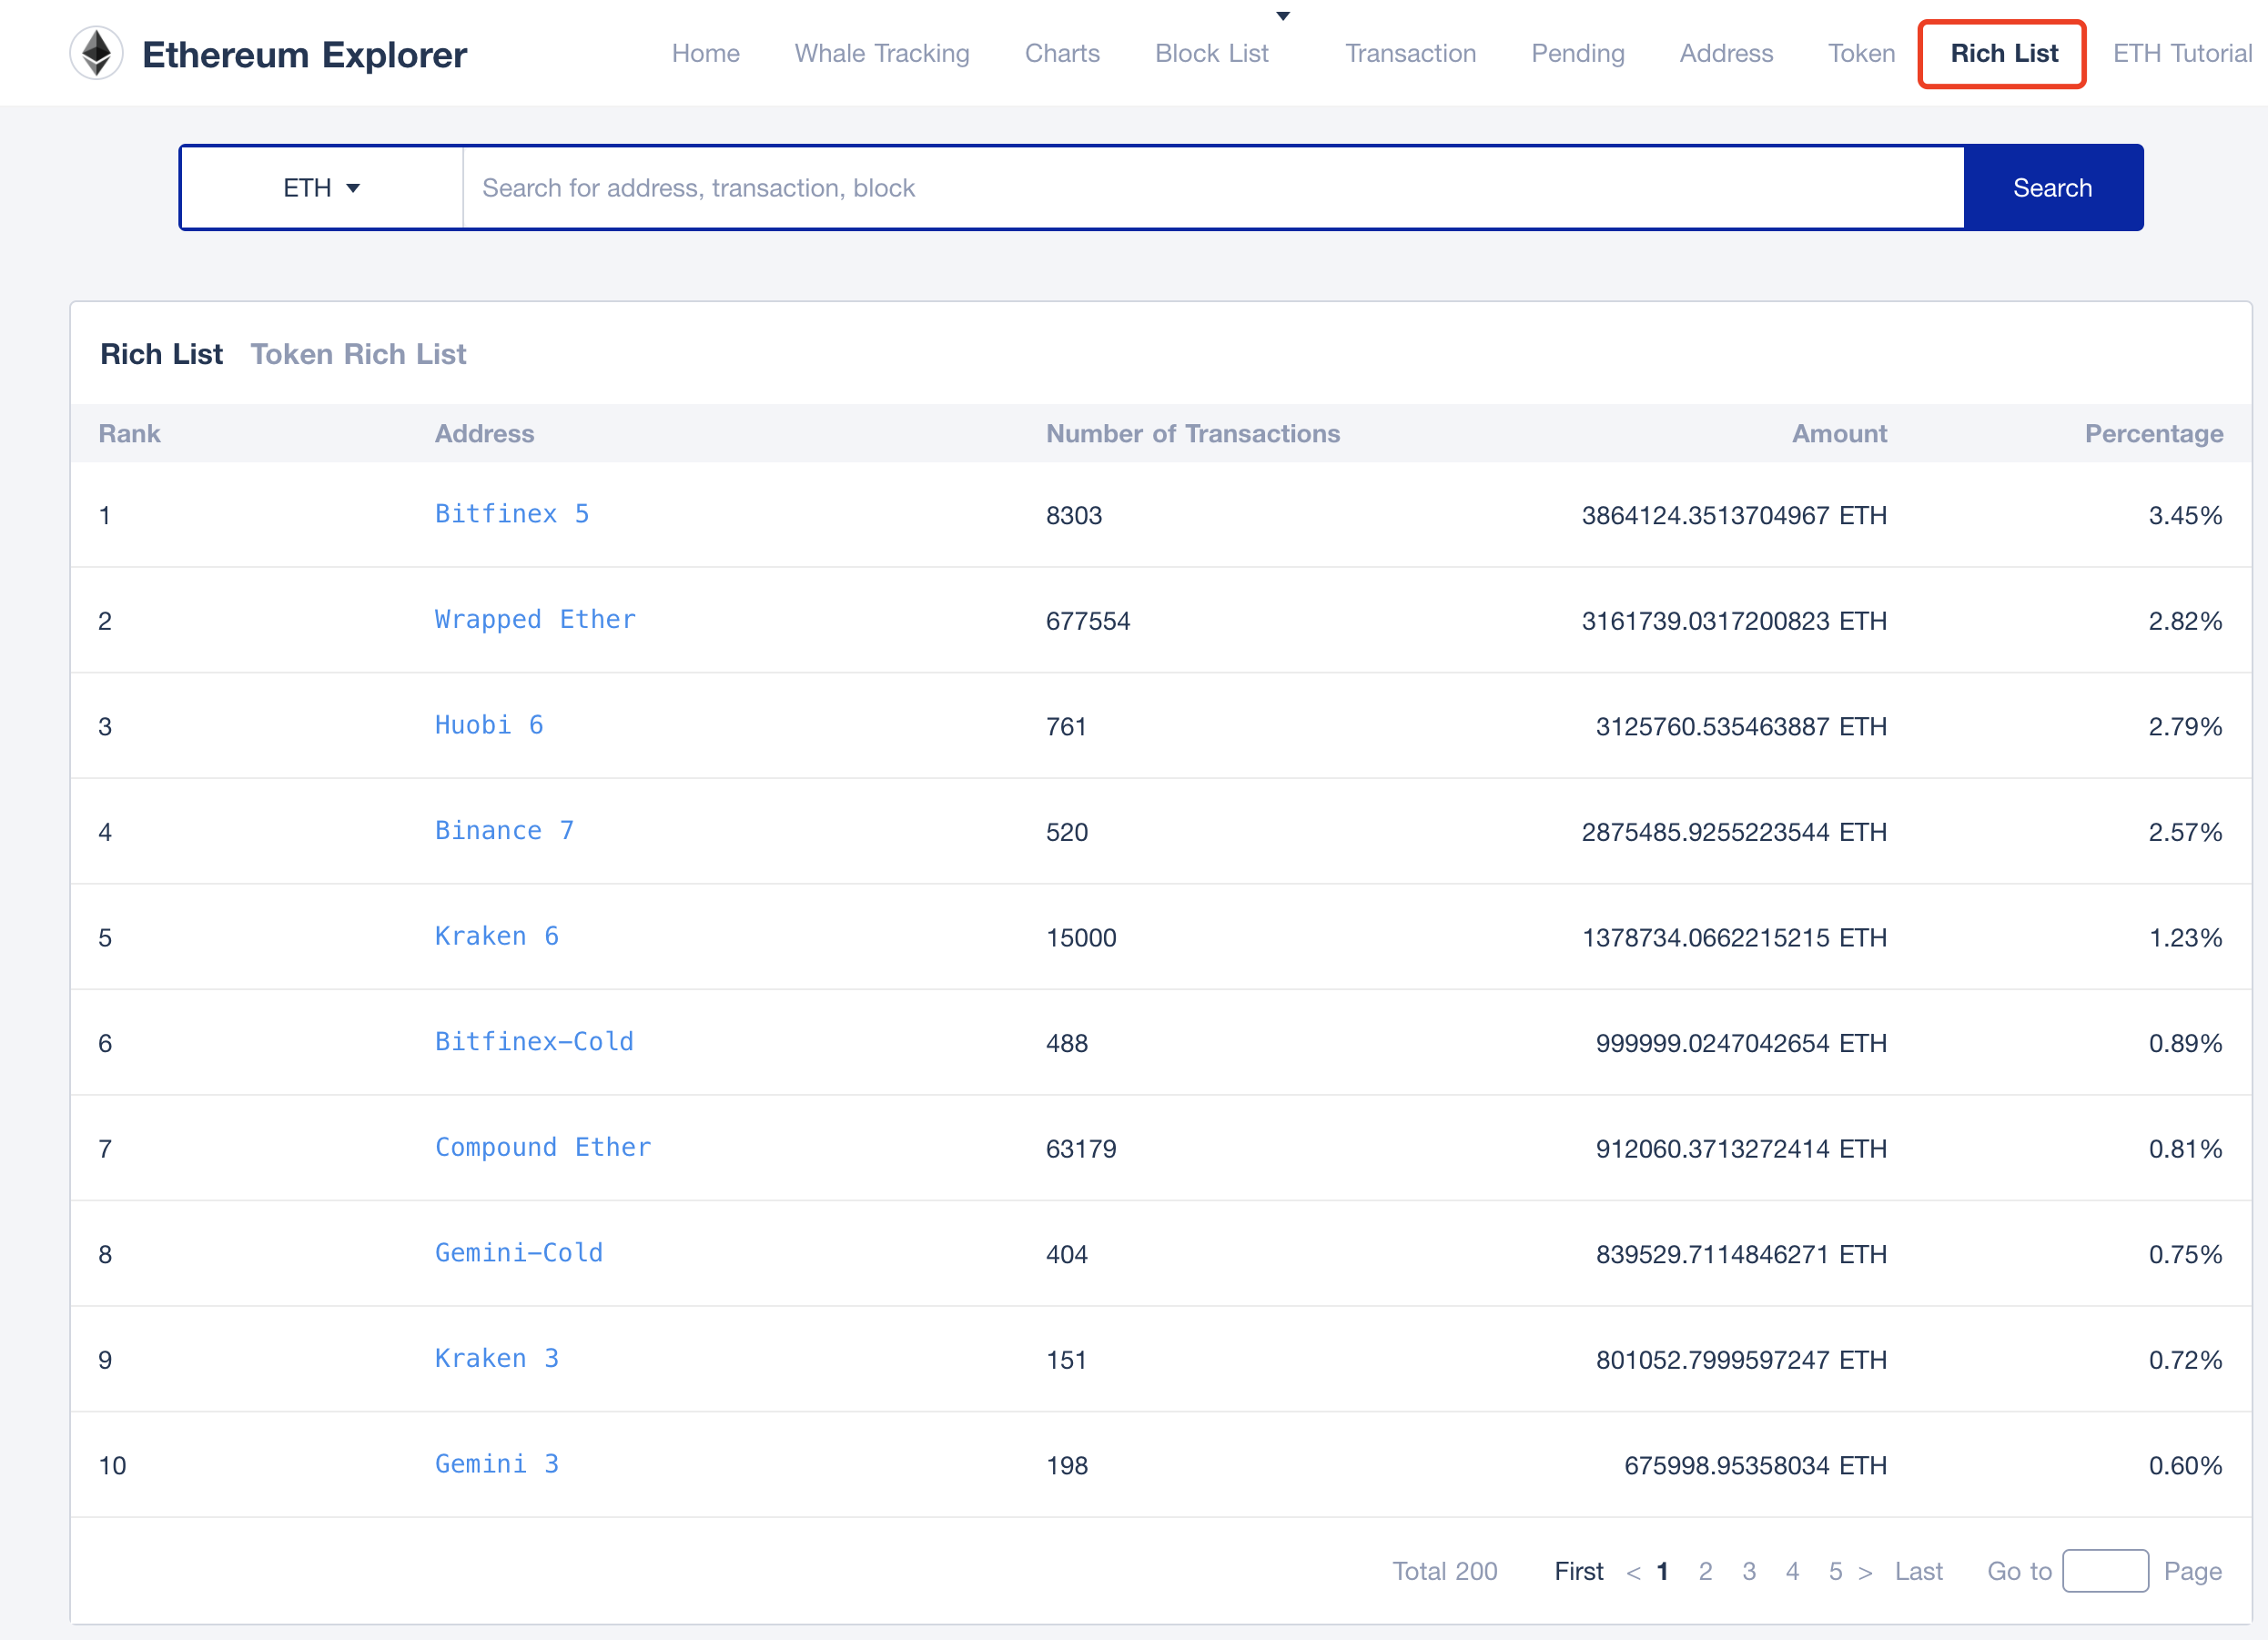
Task: Open the Binance 7 address link
Action: [x=504, y=831]
